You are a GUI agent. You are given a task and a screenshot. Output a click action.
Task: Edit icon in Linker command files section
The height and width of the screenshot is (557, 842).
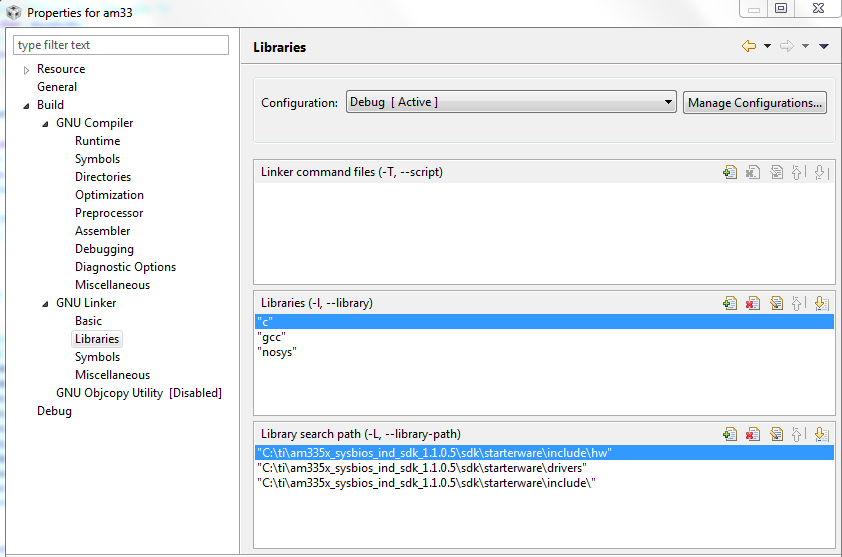[776, 172]
